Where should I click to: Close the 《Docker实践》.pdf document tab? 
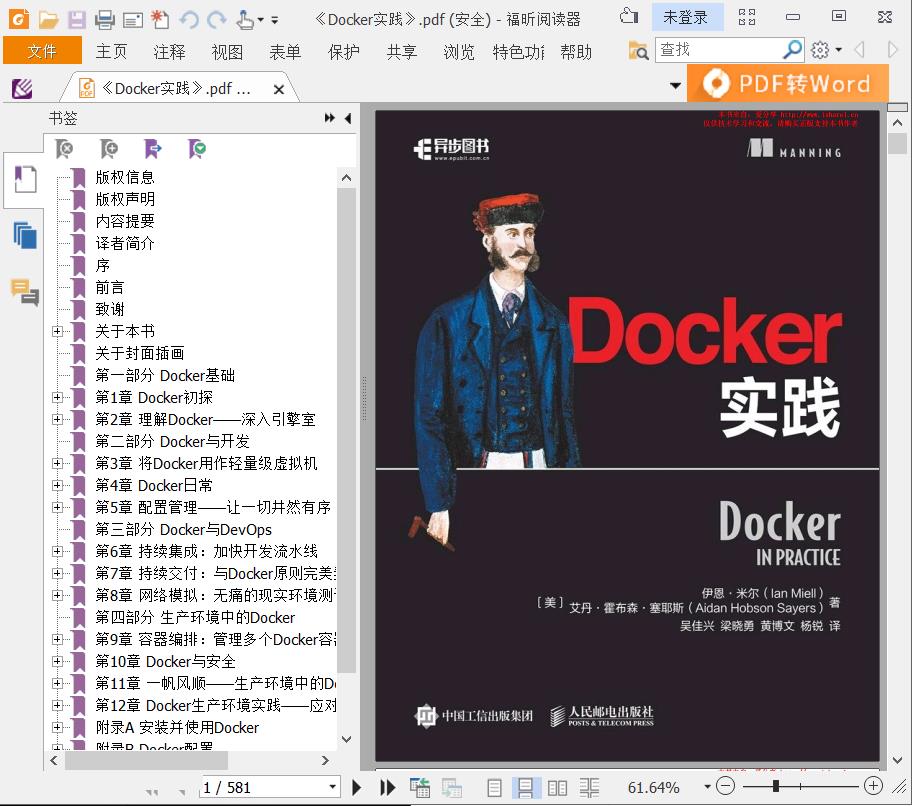coord(279,89)
